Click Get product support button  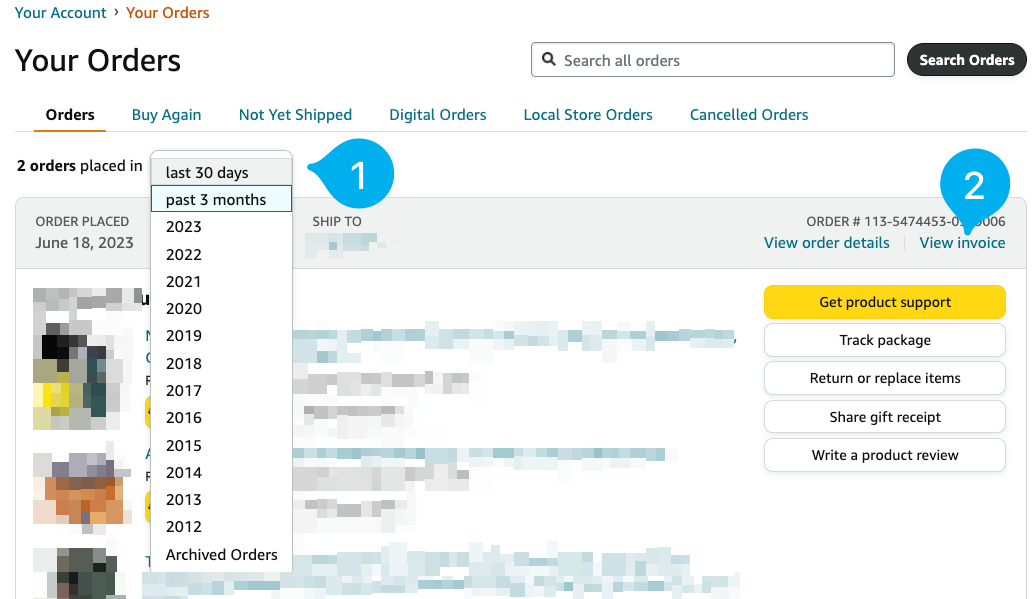pyautogui.click(x=885, y=302)
